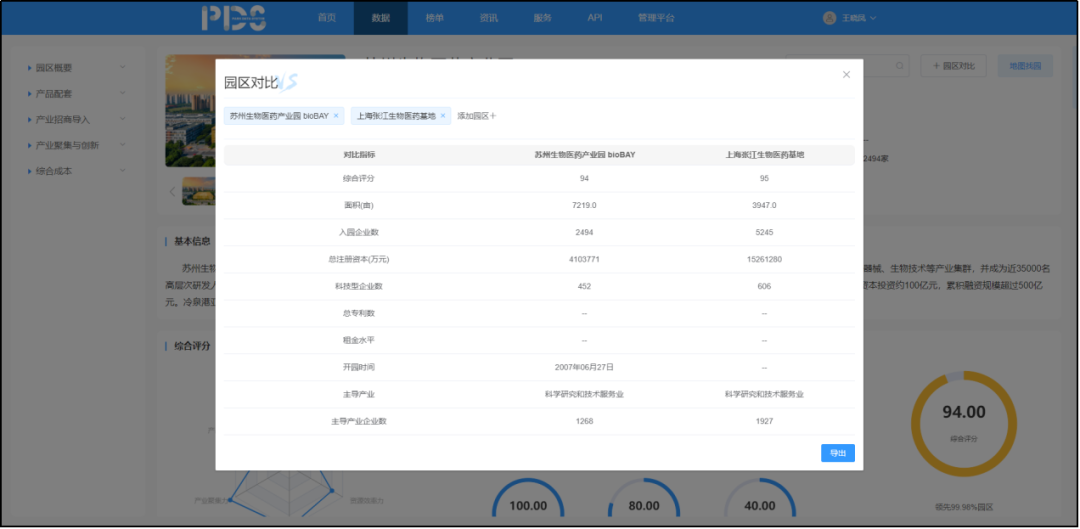Click the 租金水平 row label
Viewport: 1080px width, 529px height.
pos(360,340)
